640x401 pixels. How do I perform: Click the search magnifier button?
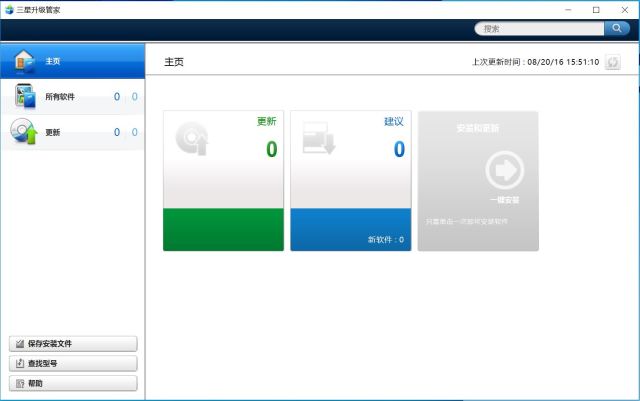pos(616,28)
